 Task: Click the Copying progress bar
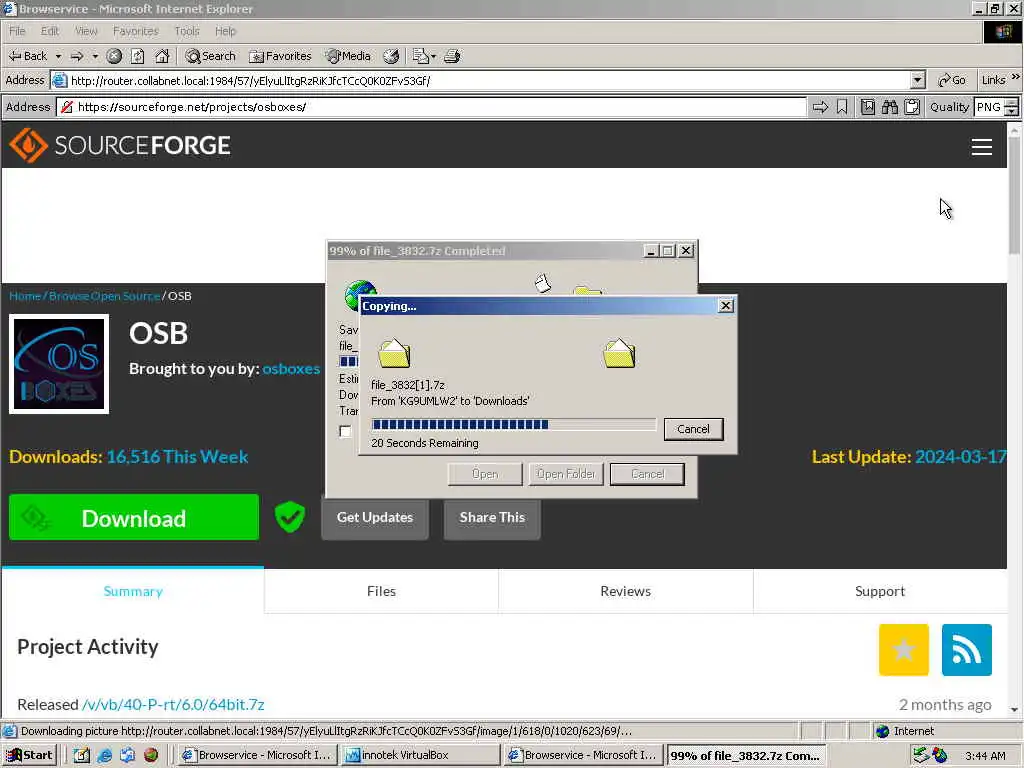(x=513, y=424)
